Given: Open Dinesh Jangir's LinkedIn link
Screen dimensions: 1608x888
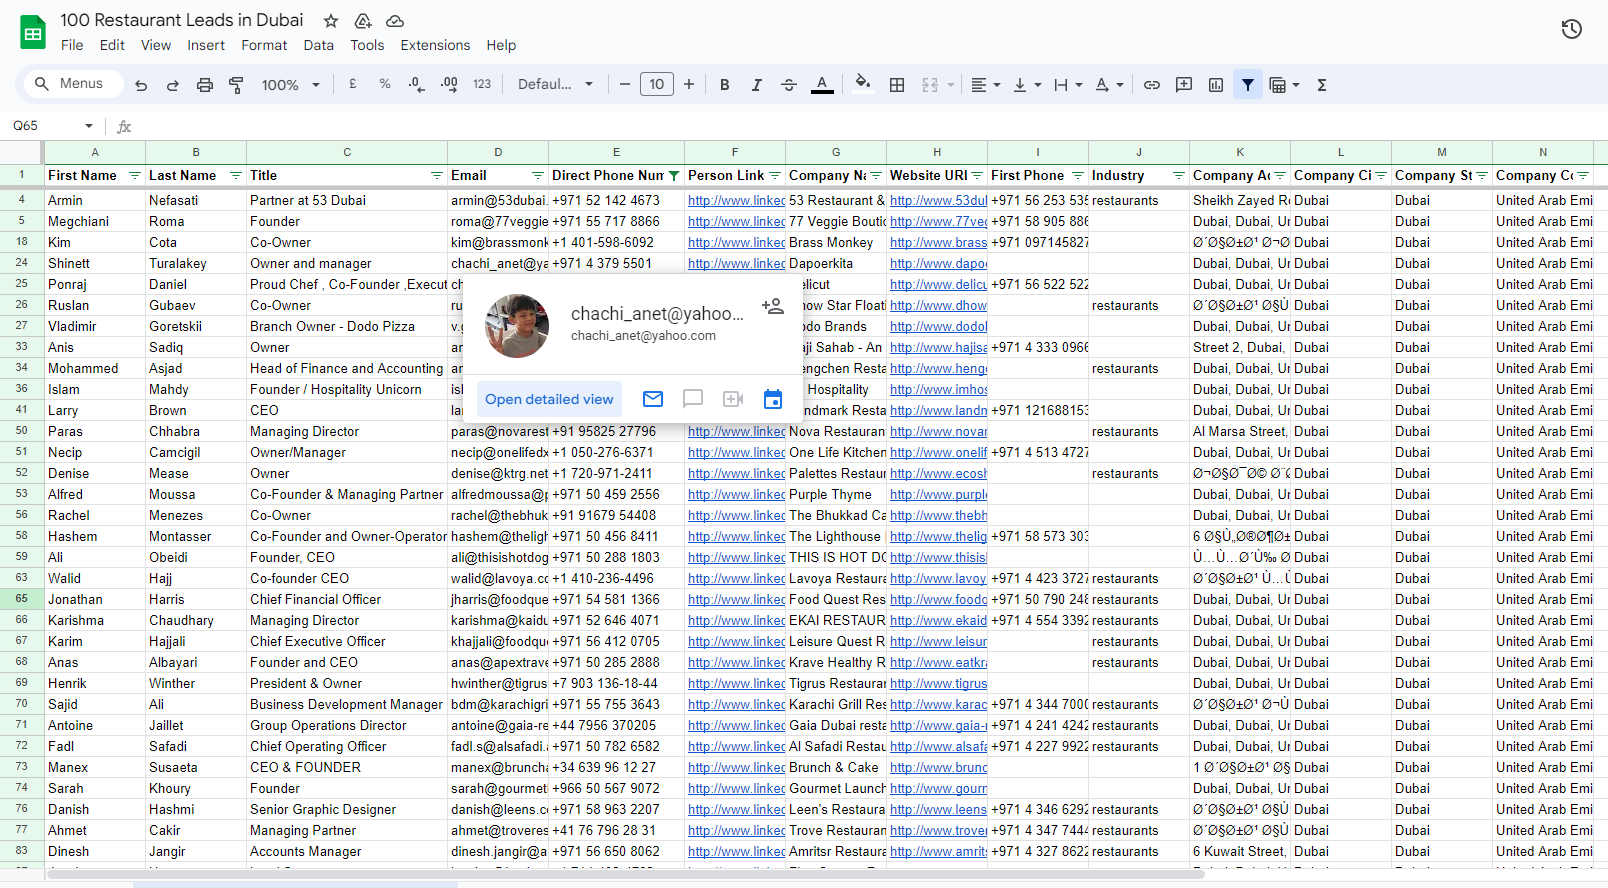Looking at the screenshot, I should point(736,851).
